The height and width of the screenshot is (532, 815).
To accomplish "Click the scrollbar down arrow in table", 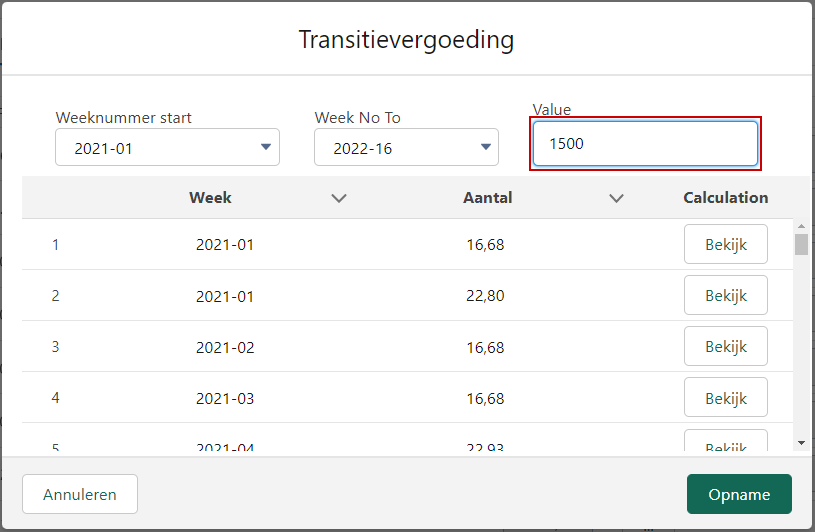I will pos(801,443).
